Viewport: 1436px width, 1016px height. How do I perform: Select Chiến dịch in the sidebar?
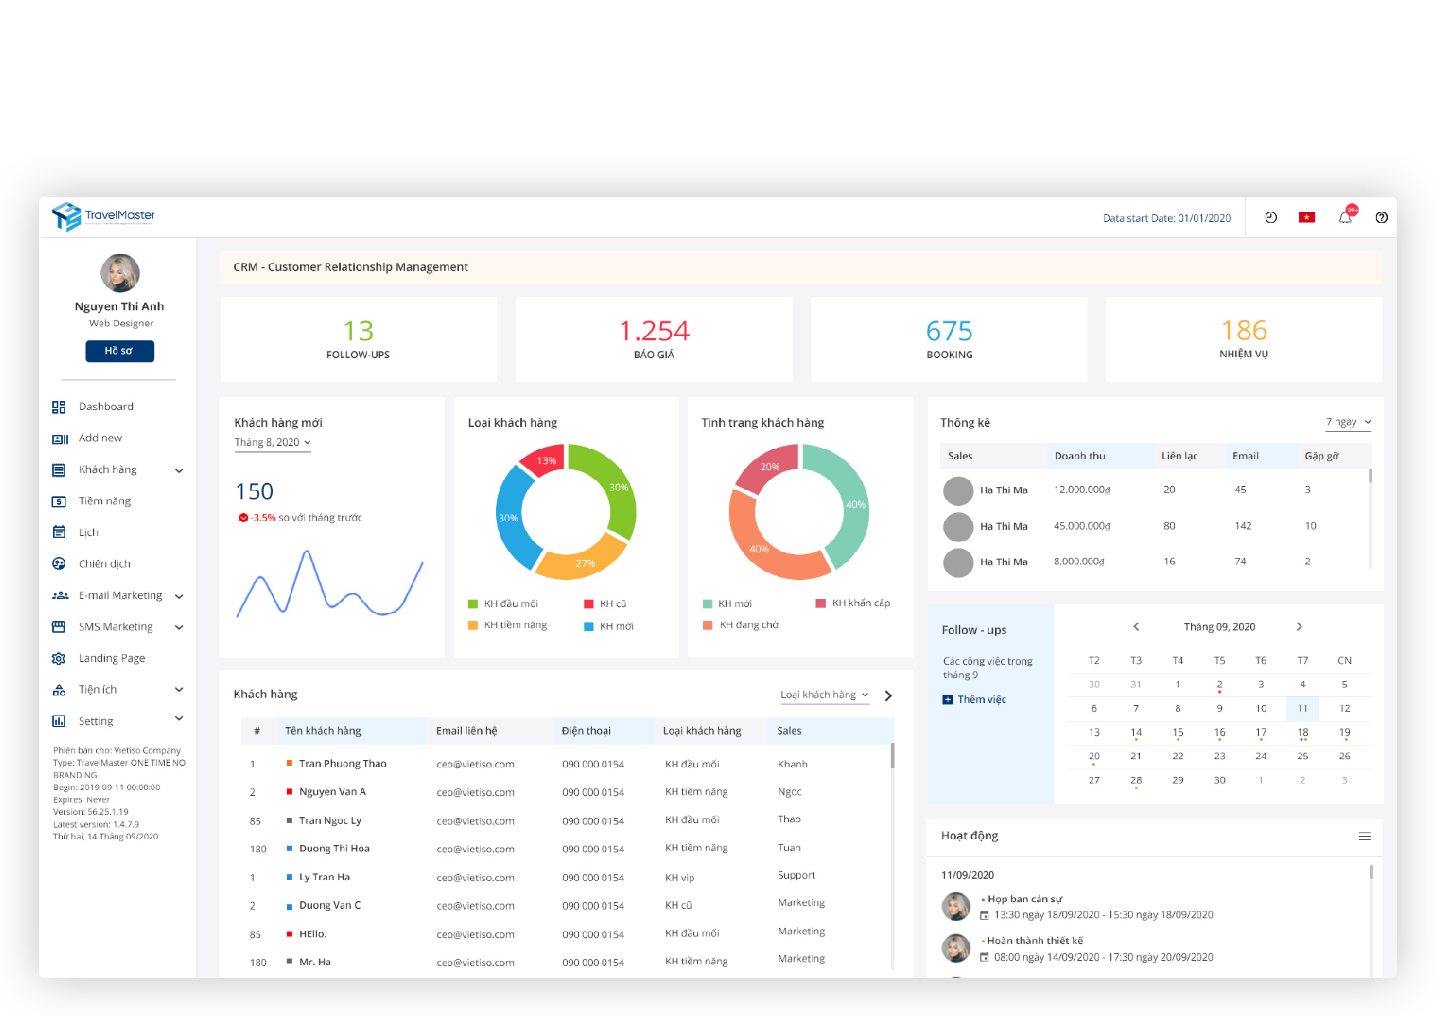[105, 564]
